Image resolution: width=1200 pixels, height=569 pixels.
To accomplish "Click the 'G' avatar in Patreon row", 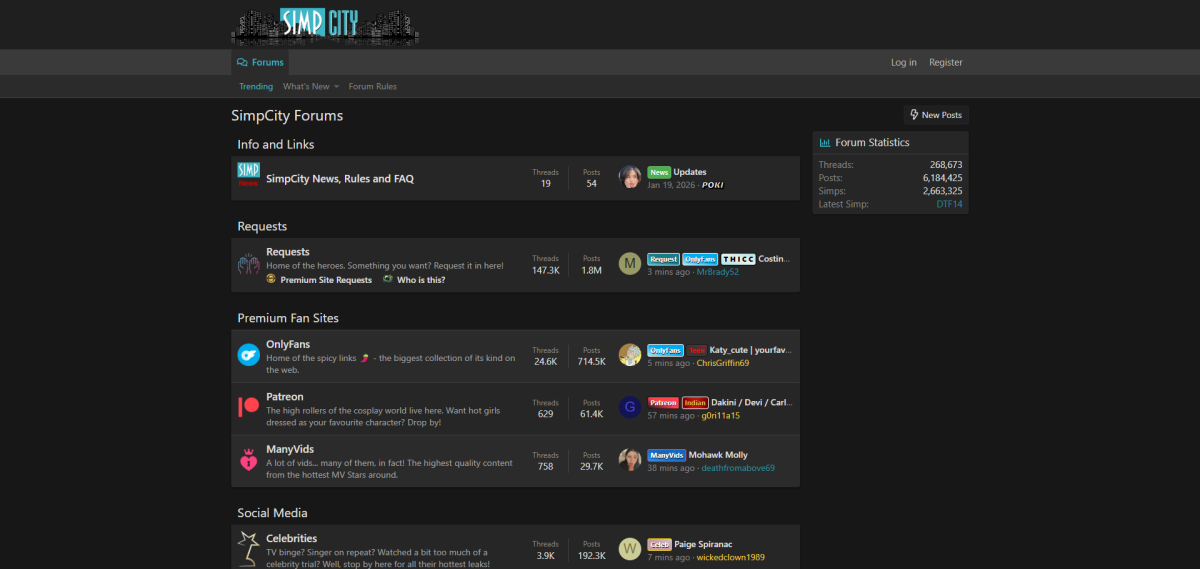I will click(630, 407).
